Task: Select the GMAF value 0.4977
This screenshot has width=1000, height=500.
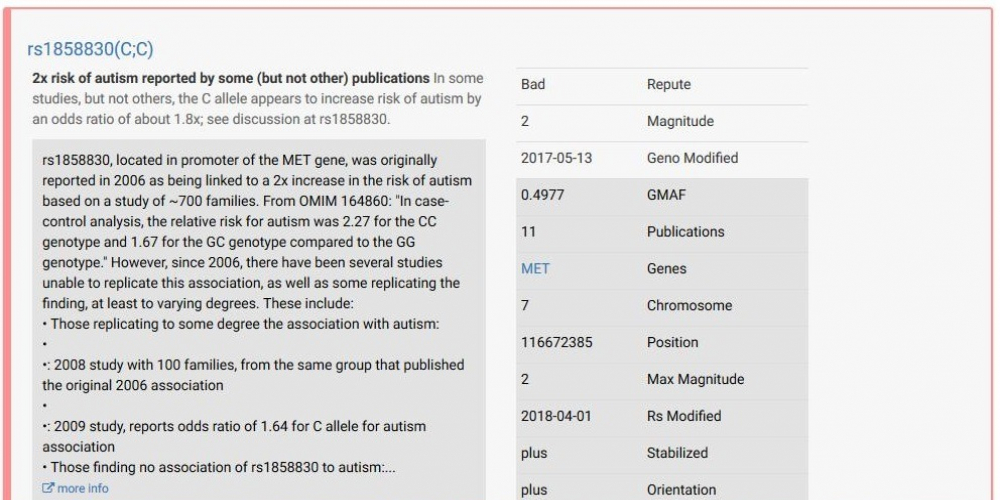Action: (x=544, y=195)
